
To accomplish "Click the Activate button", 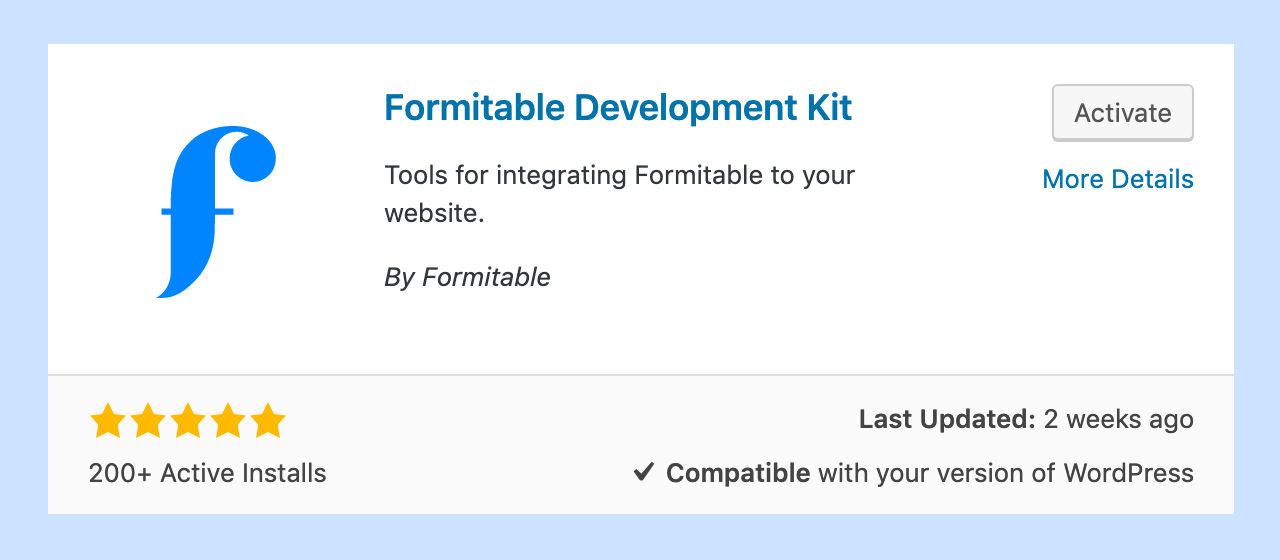I will [x=1123, y=113].
